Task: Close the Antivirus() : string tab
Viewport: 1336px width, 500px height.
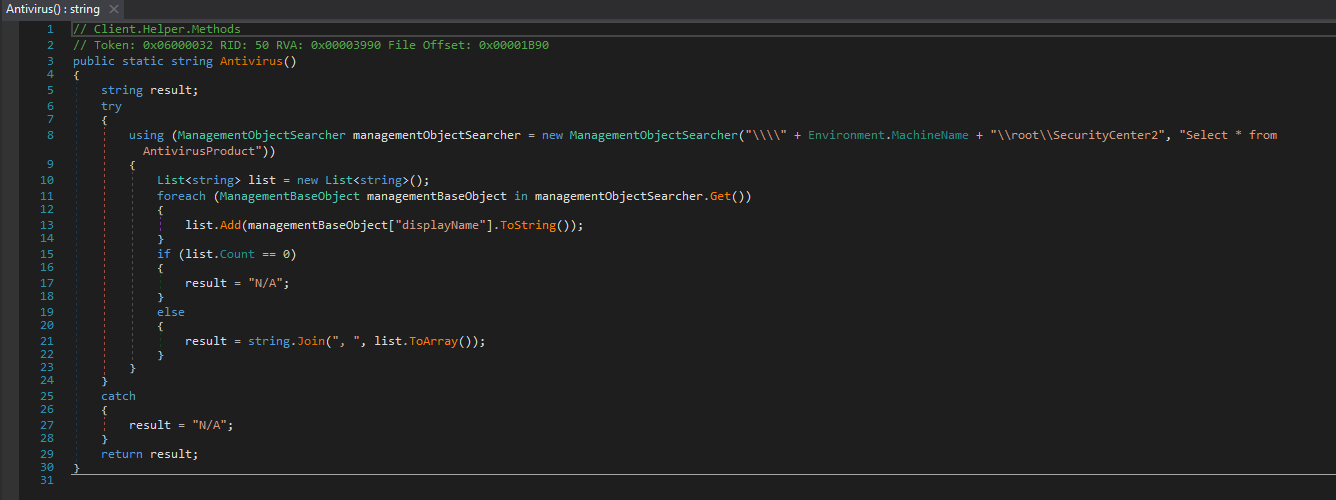Action: [x=114, y=9]
